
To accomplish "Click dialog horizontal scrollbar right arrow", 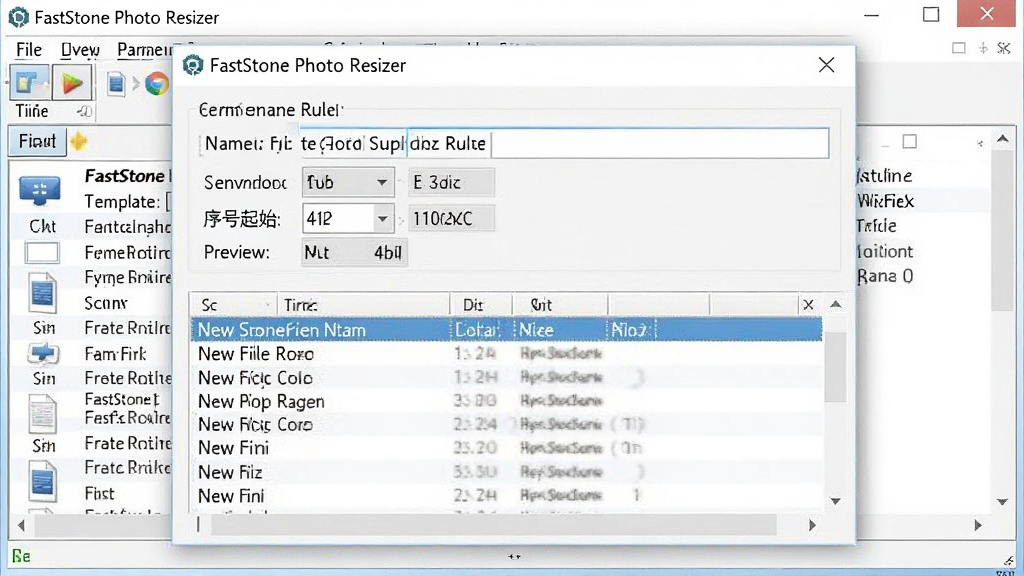I will 812,525.
